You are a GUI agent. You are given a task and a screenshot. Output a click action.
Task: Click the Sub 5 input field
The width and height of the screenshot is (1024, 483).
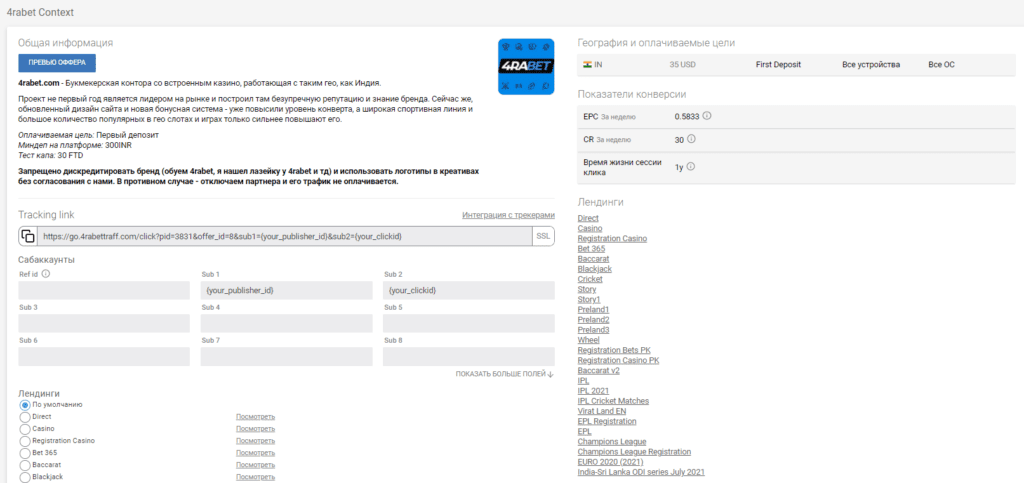469,323
